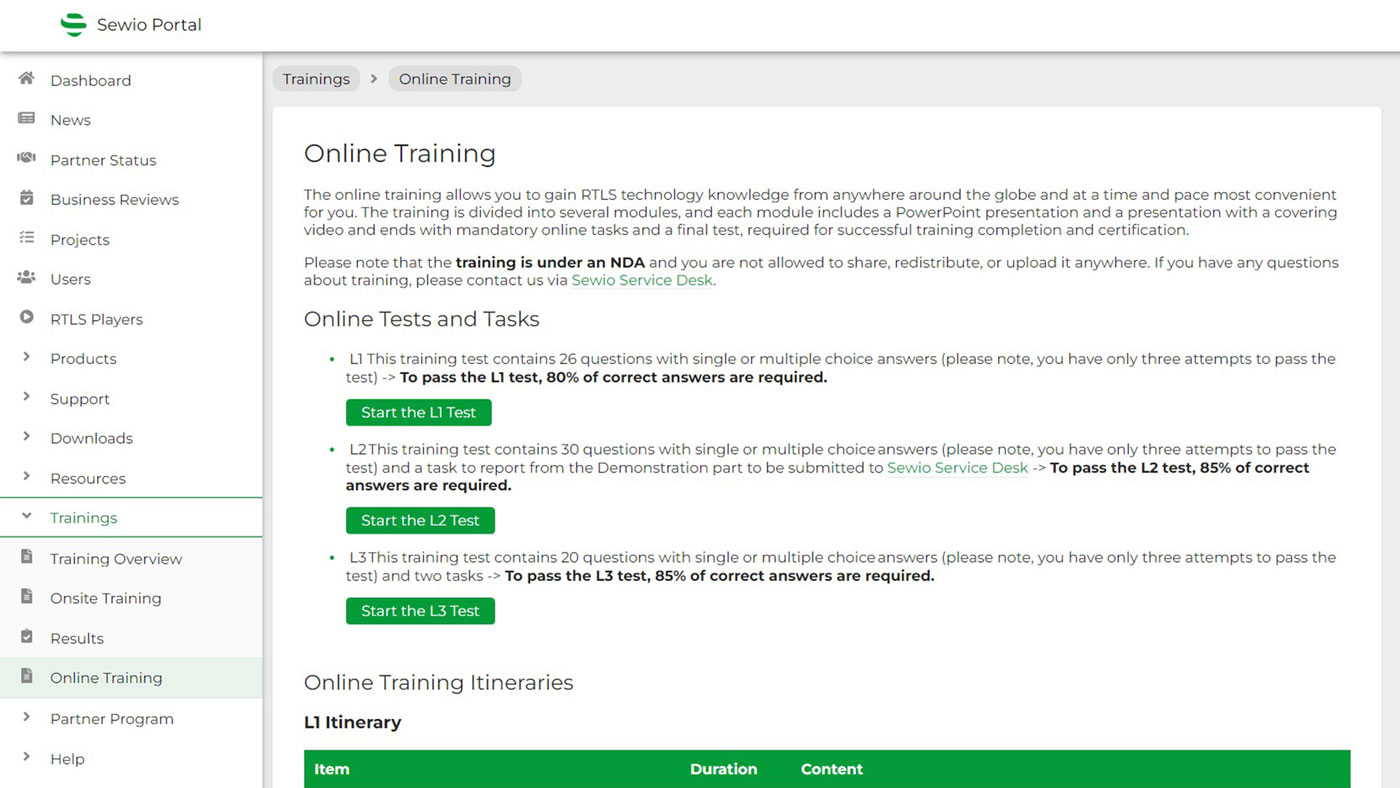
Task: Click the Sewio Portal logo icon
Action: 73,25
